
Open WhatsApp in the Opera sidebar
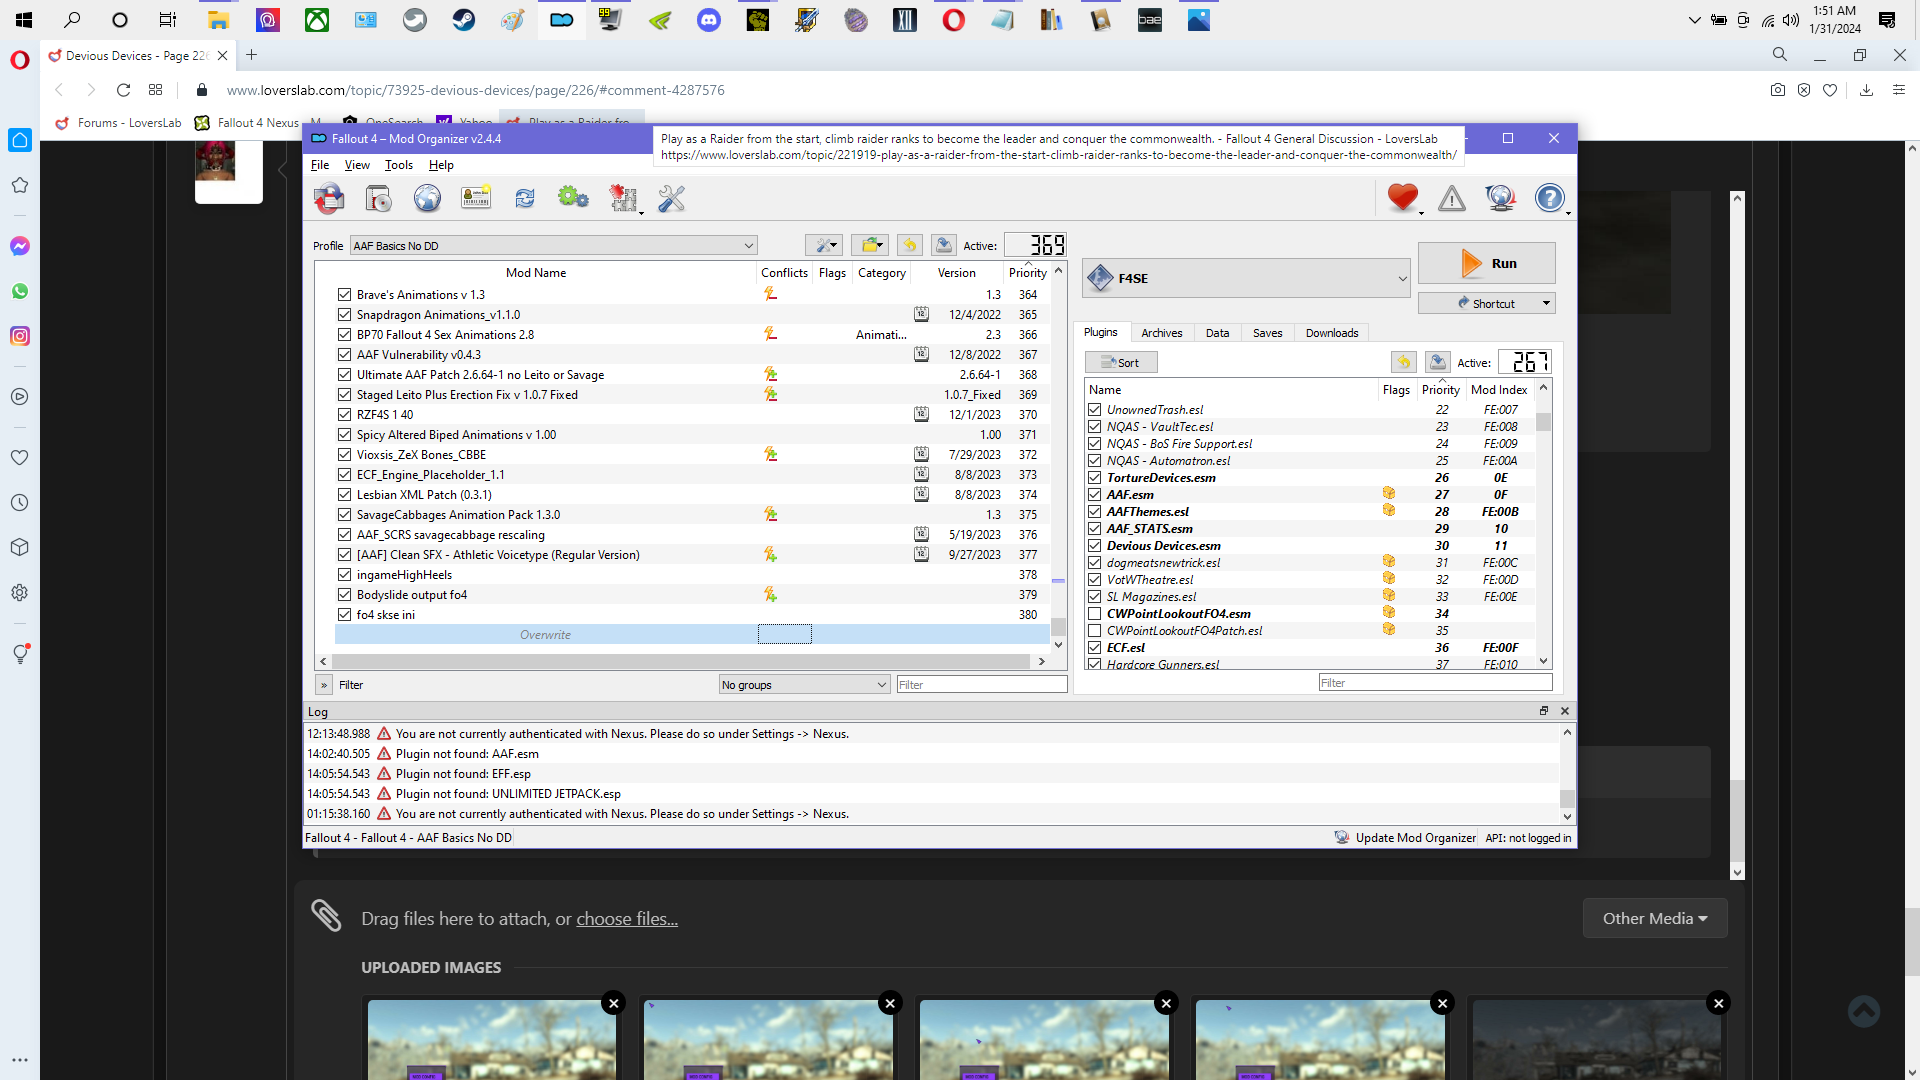tap(20, 291)
